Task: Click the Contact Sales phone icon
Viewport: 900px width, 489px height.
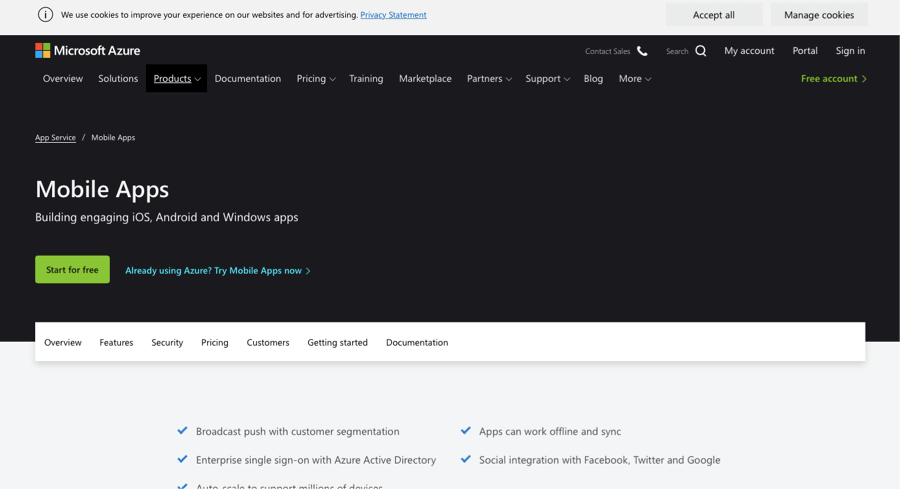Action: coord(642,51)
